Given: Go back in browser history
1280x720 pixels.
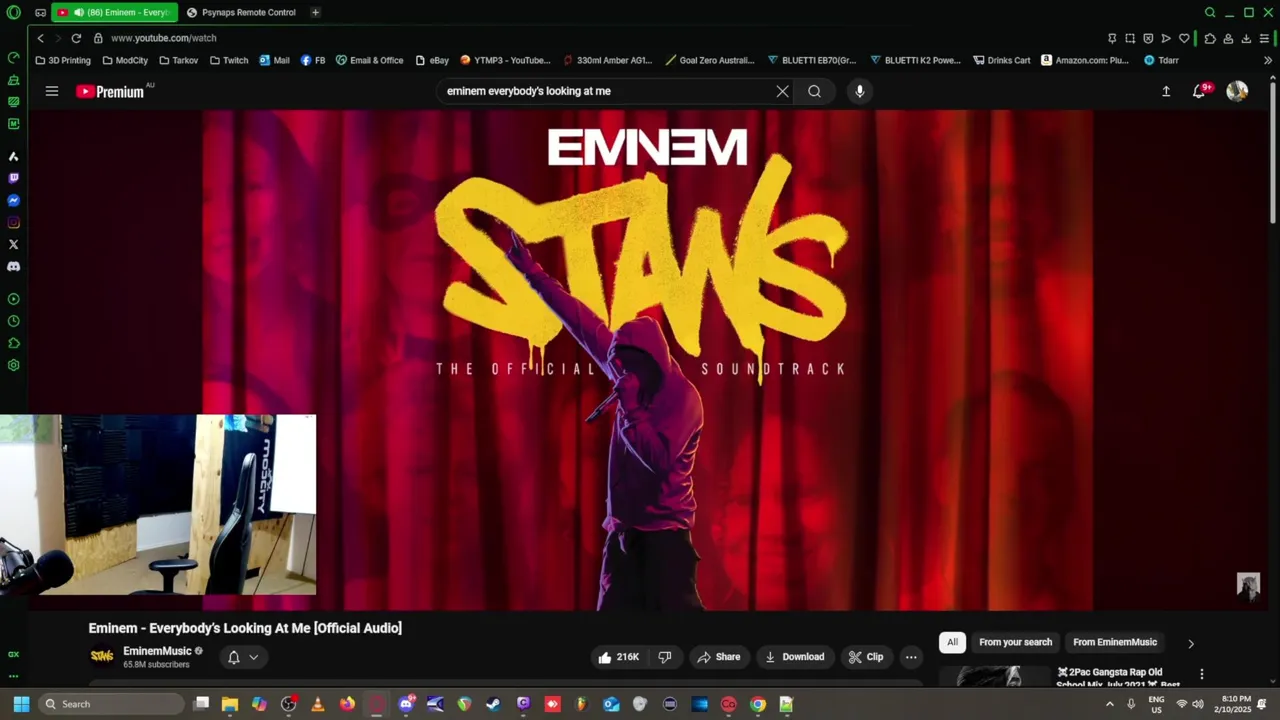Looking at the screenshot, I should coord(40,38).
